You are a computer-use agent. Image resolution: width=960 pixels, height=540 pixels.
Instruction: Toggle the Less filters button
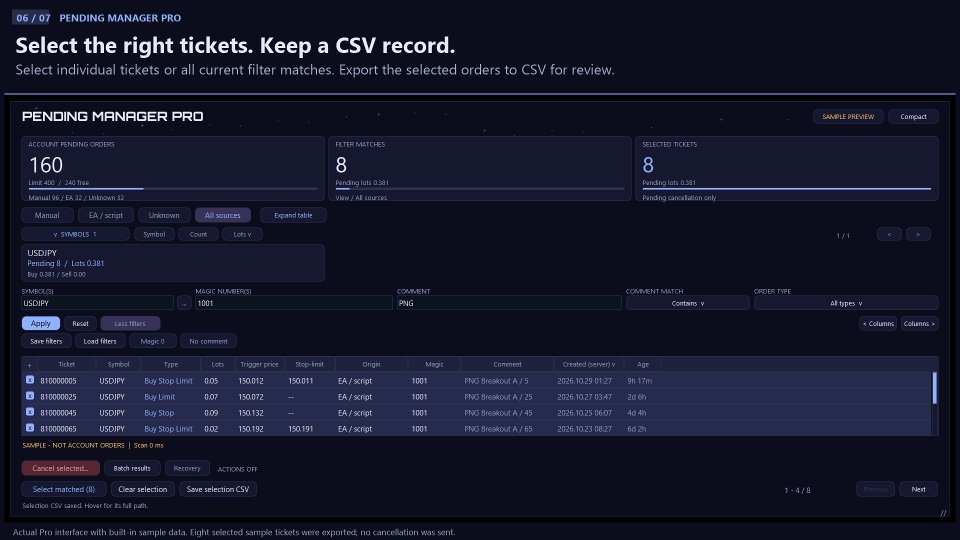click(130, 323)
